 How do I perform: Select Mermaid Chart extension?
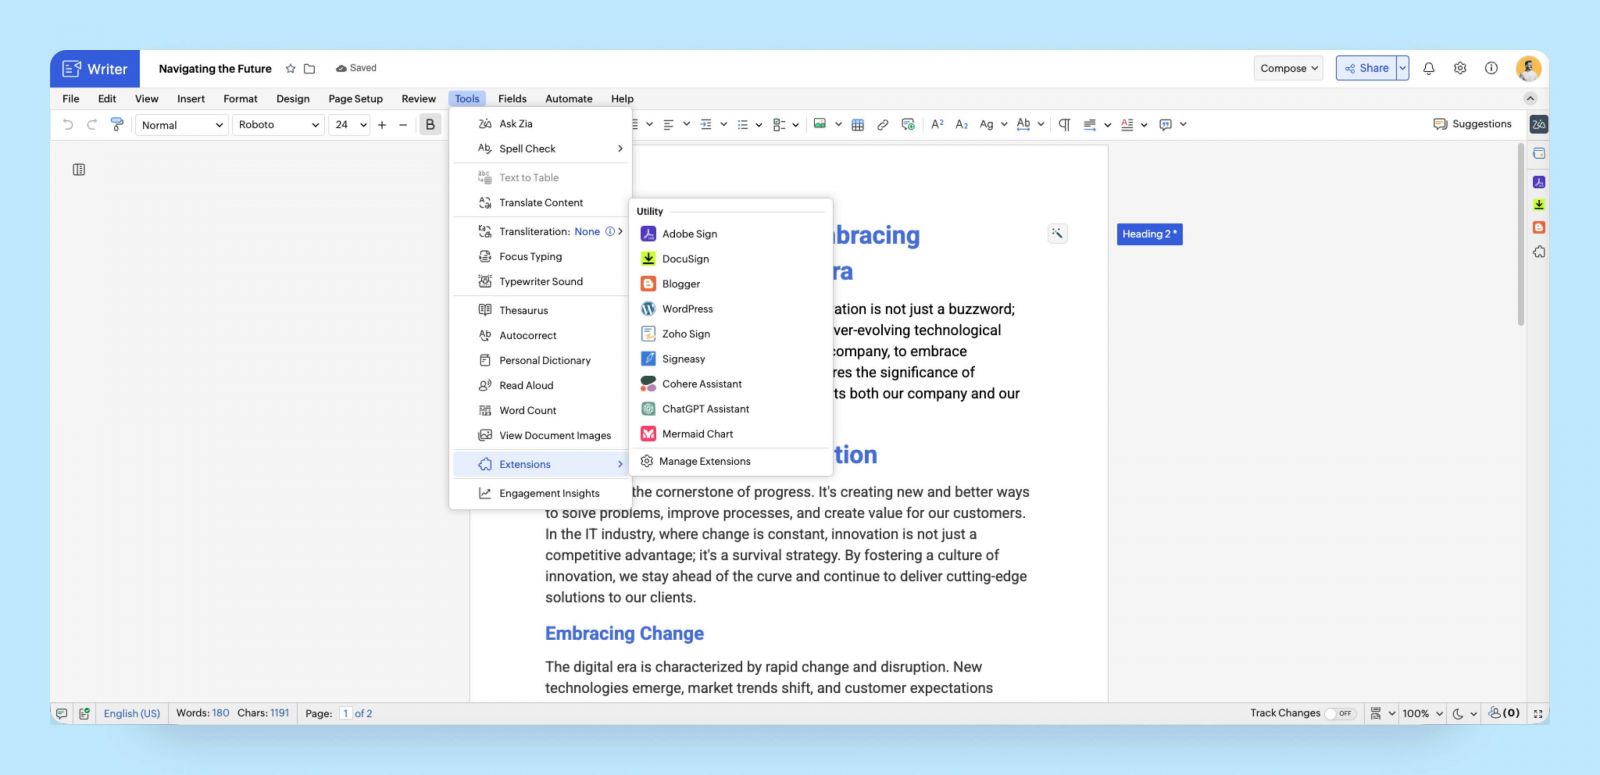coord(731,434)
